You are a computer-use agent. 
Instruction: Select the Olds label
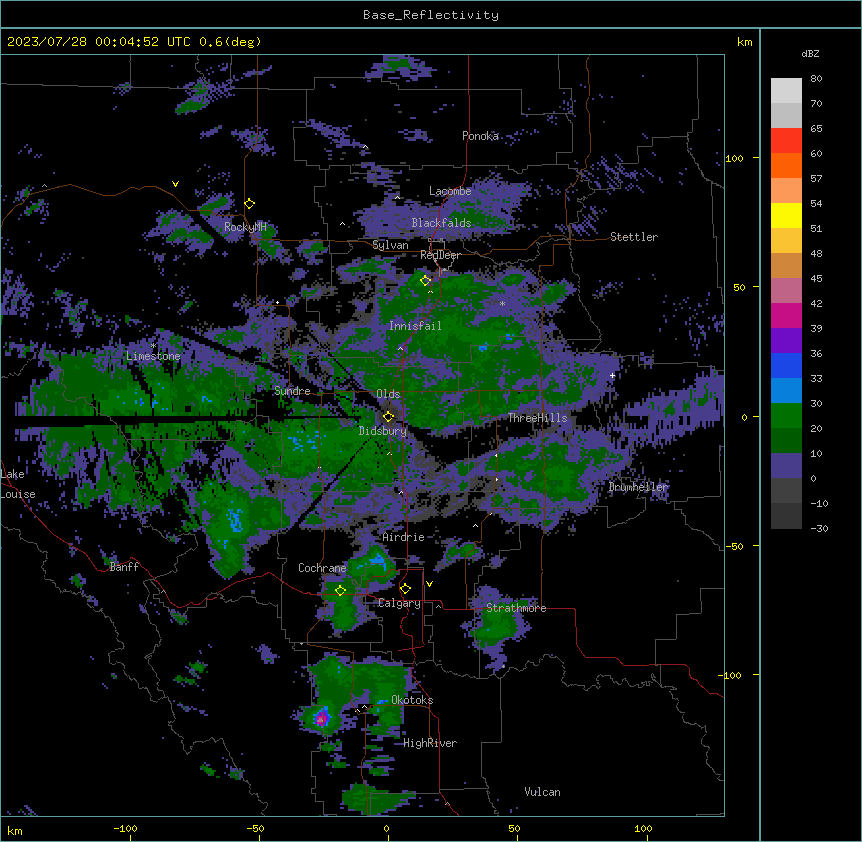(388, 394)
